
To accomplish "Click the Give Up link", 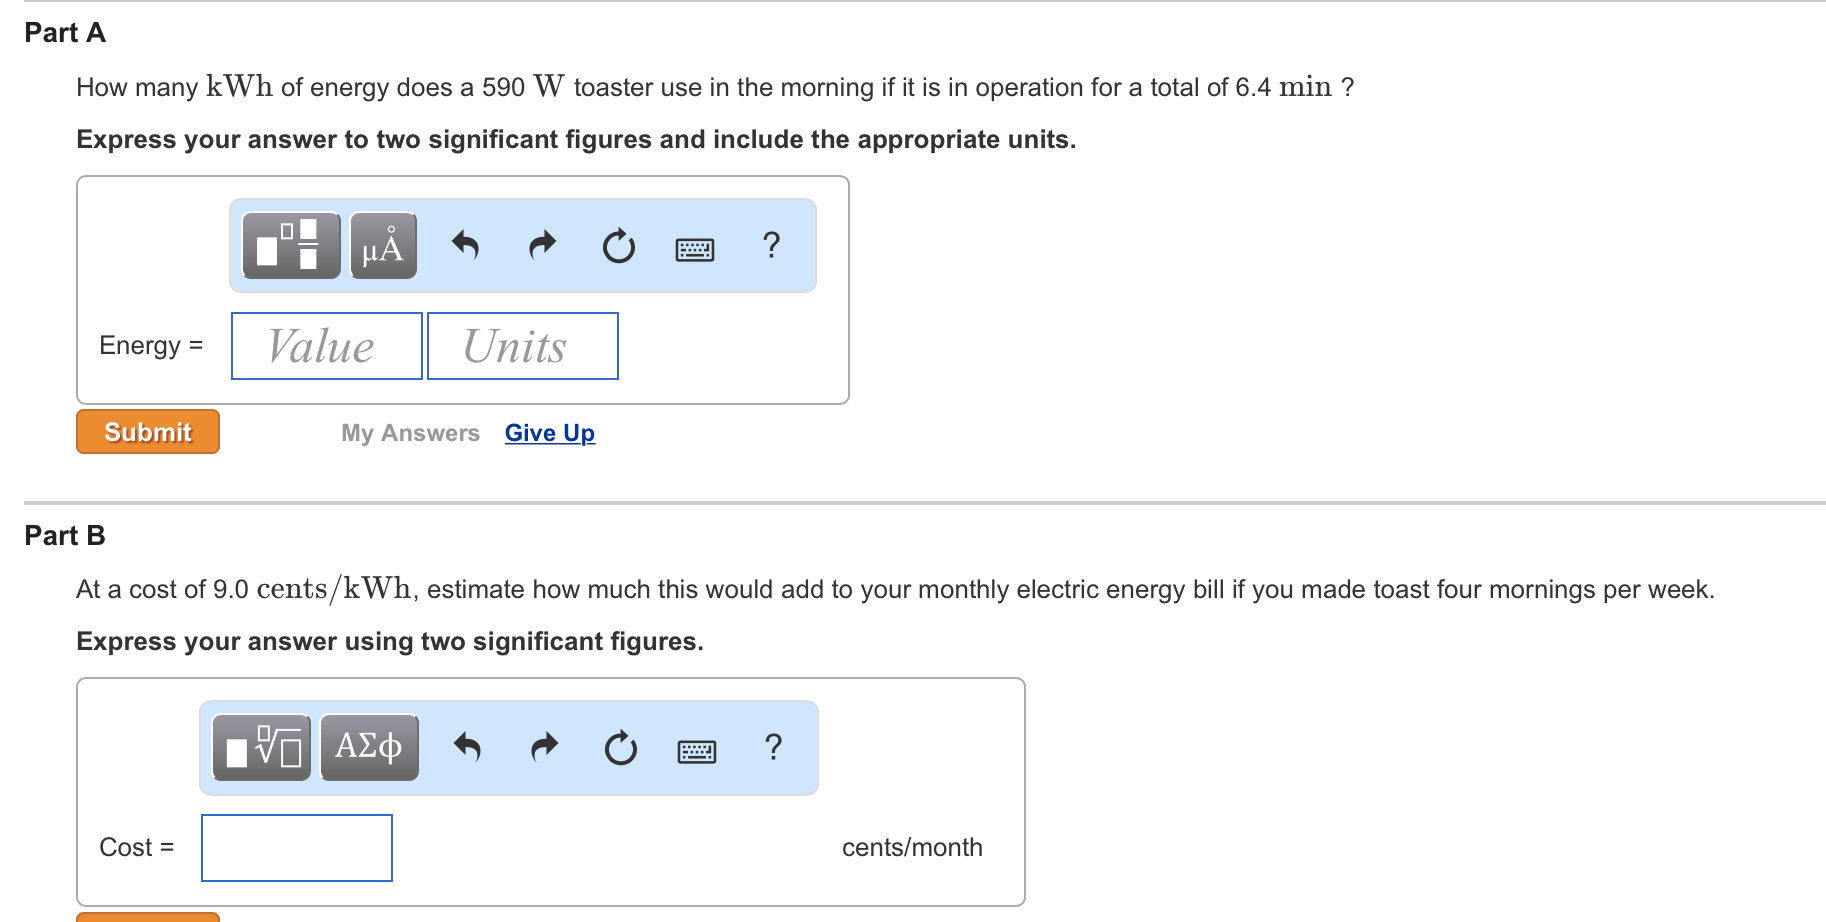I will [548, 432].
